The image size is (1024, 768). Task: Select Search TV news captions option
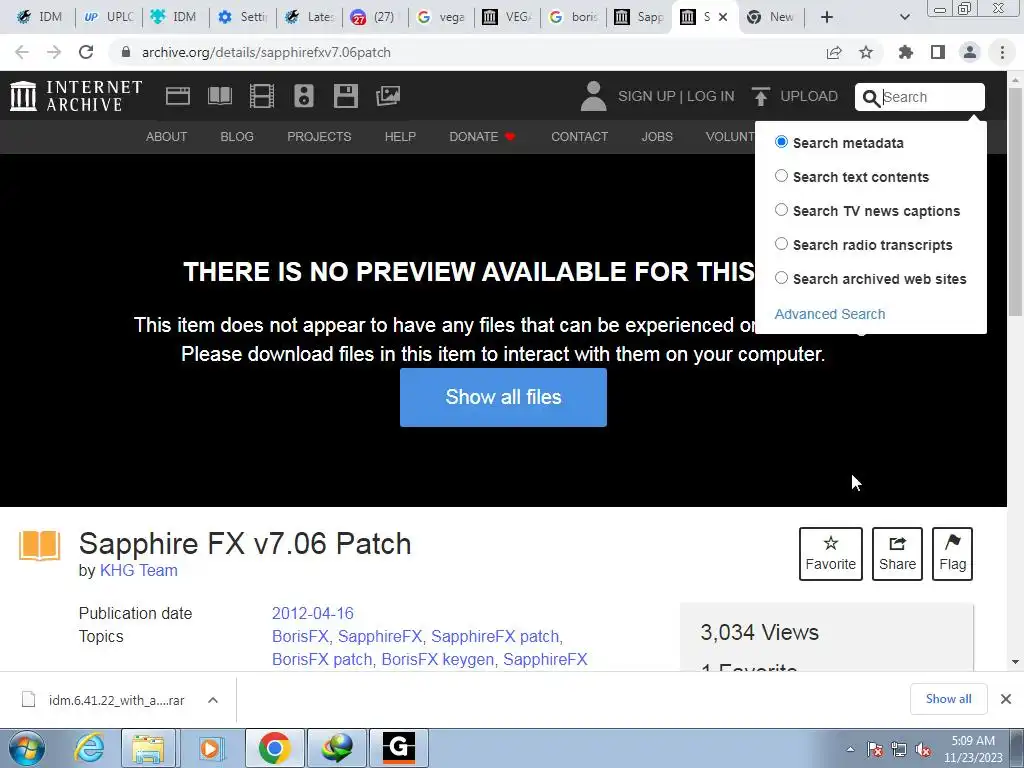(x=781, y=210)
